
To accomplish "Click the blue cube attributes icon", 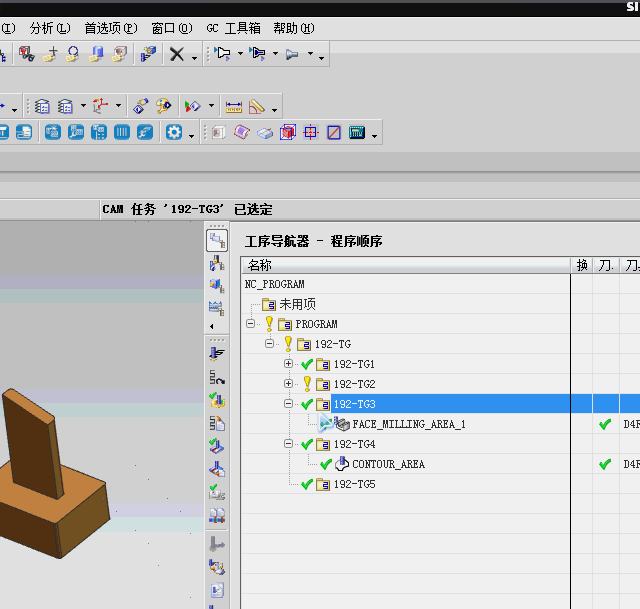I will click(148, 54).
